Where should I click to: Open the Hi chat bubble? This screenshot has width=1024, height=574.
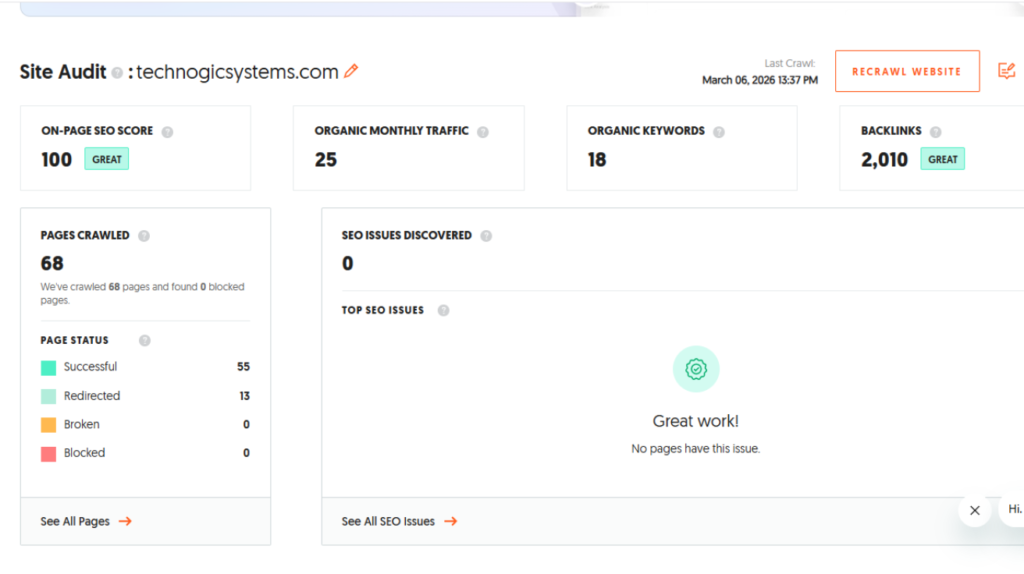(x=1013, y=509)
